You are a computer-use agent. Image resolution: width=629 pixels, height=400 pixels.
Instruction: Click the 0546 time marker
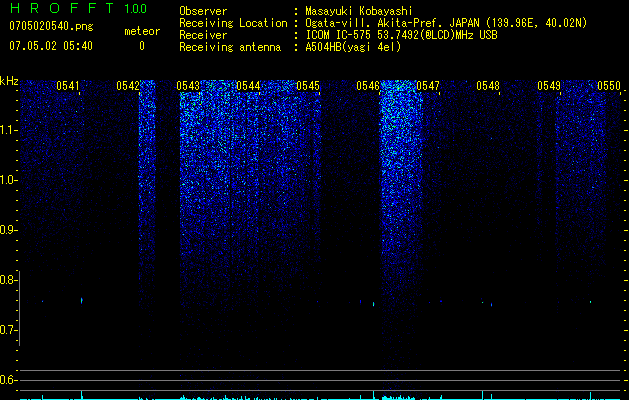pyautogui.click(x=368, y=86)
